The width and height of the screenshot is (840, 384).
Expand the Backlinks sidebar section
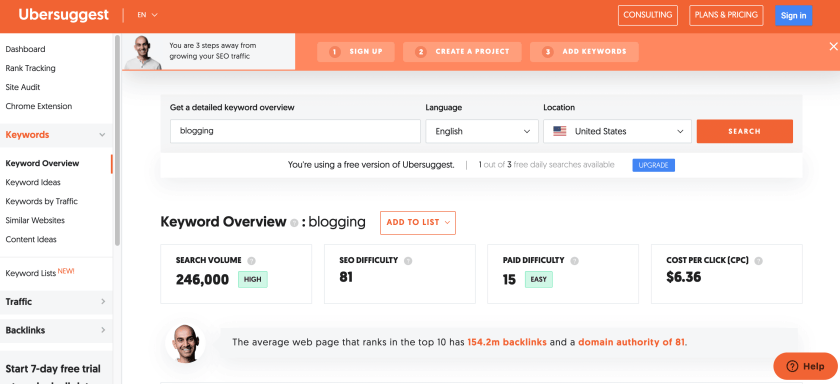pyautogui.click(x=56, y=330)
